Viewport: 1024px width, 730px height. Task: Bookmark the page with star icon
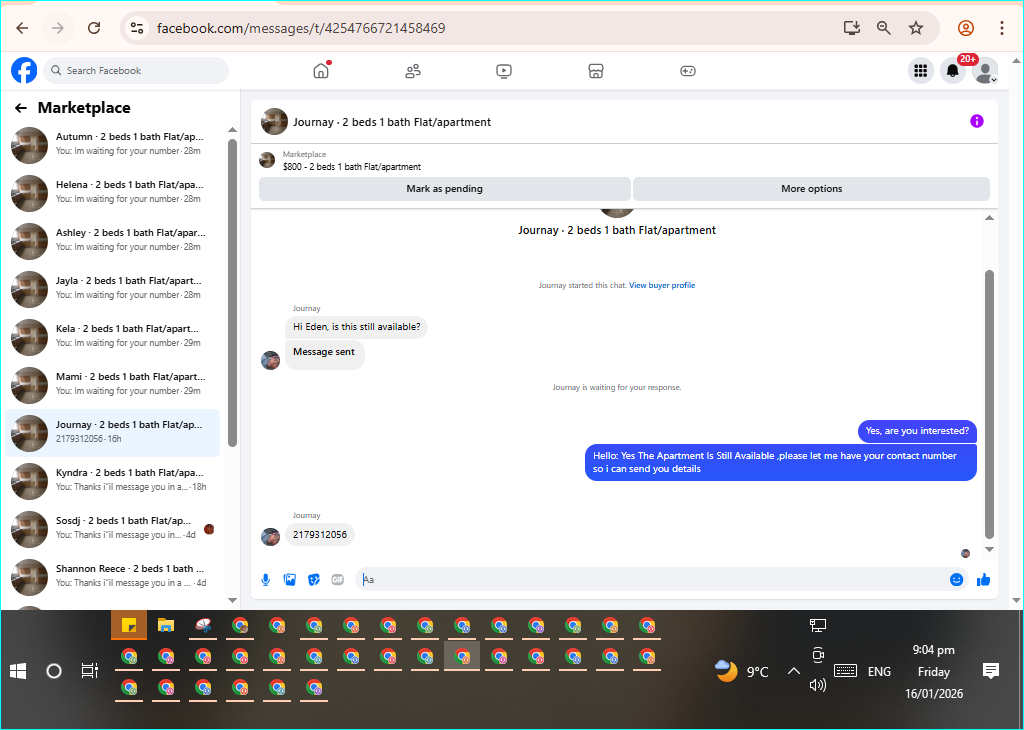click(916, 28)
